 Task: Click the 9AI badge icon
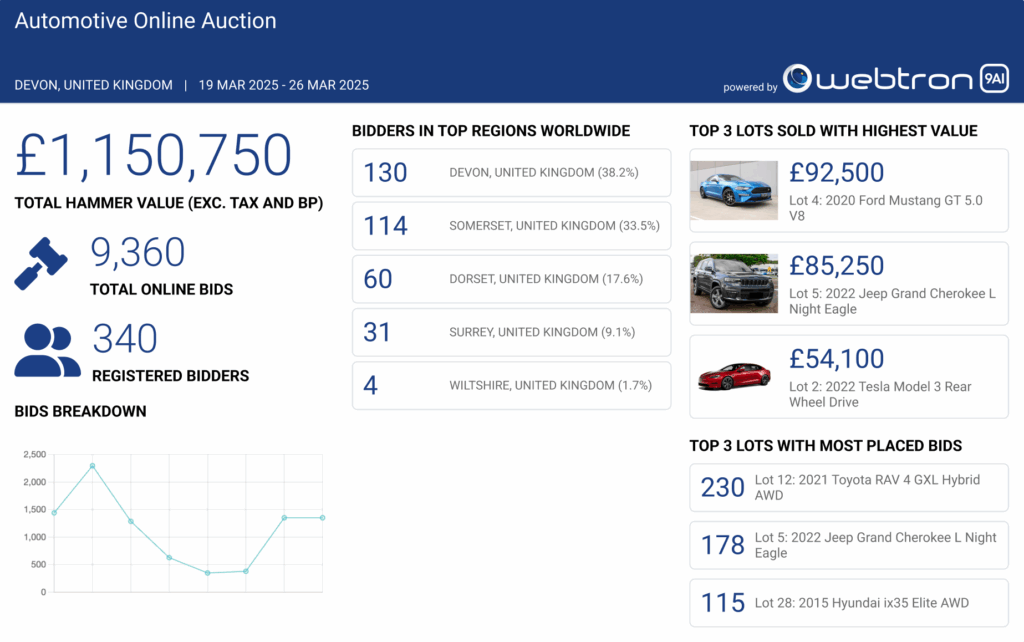(x=993, y=79)
